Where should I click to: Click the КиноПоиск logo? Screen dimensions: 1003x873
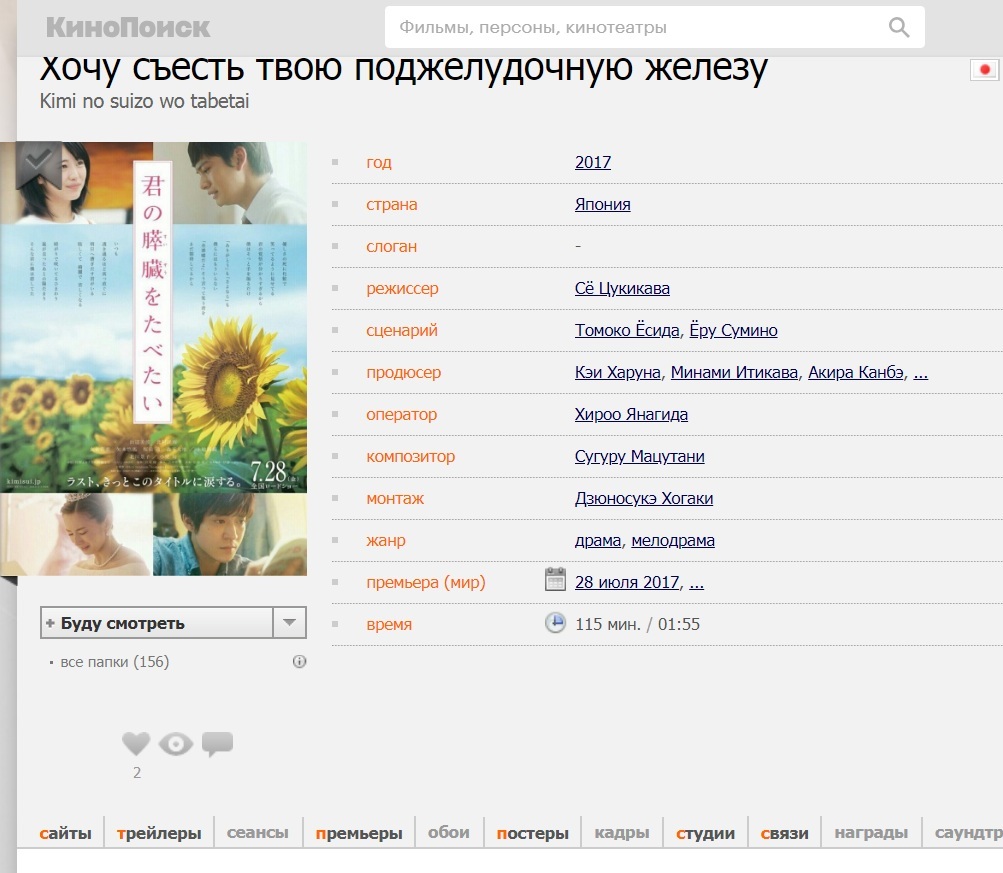tap(128, 28)
